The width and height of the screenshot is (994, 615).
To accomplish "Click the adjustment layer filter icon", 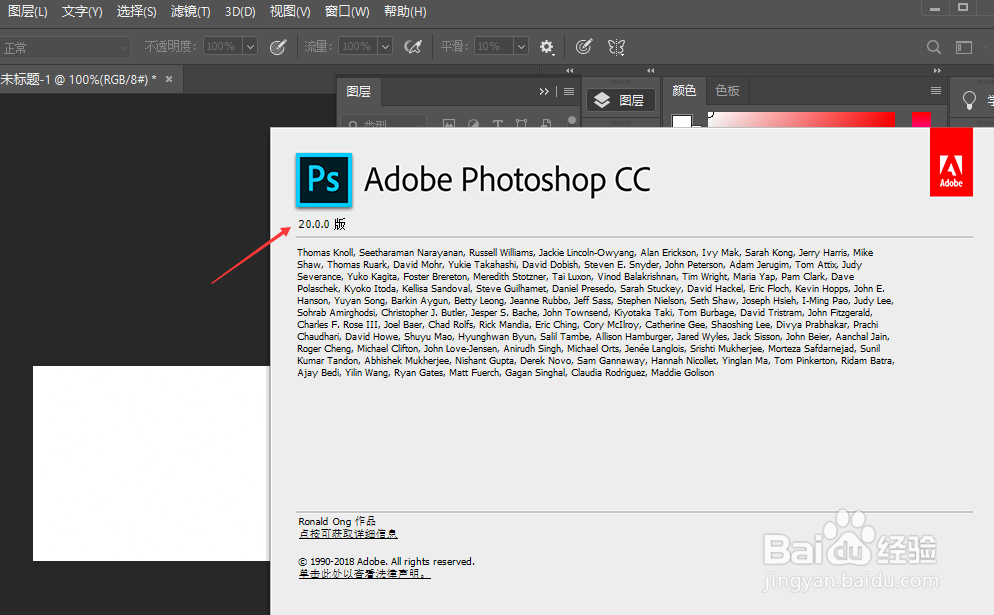I will (473, 122).
